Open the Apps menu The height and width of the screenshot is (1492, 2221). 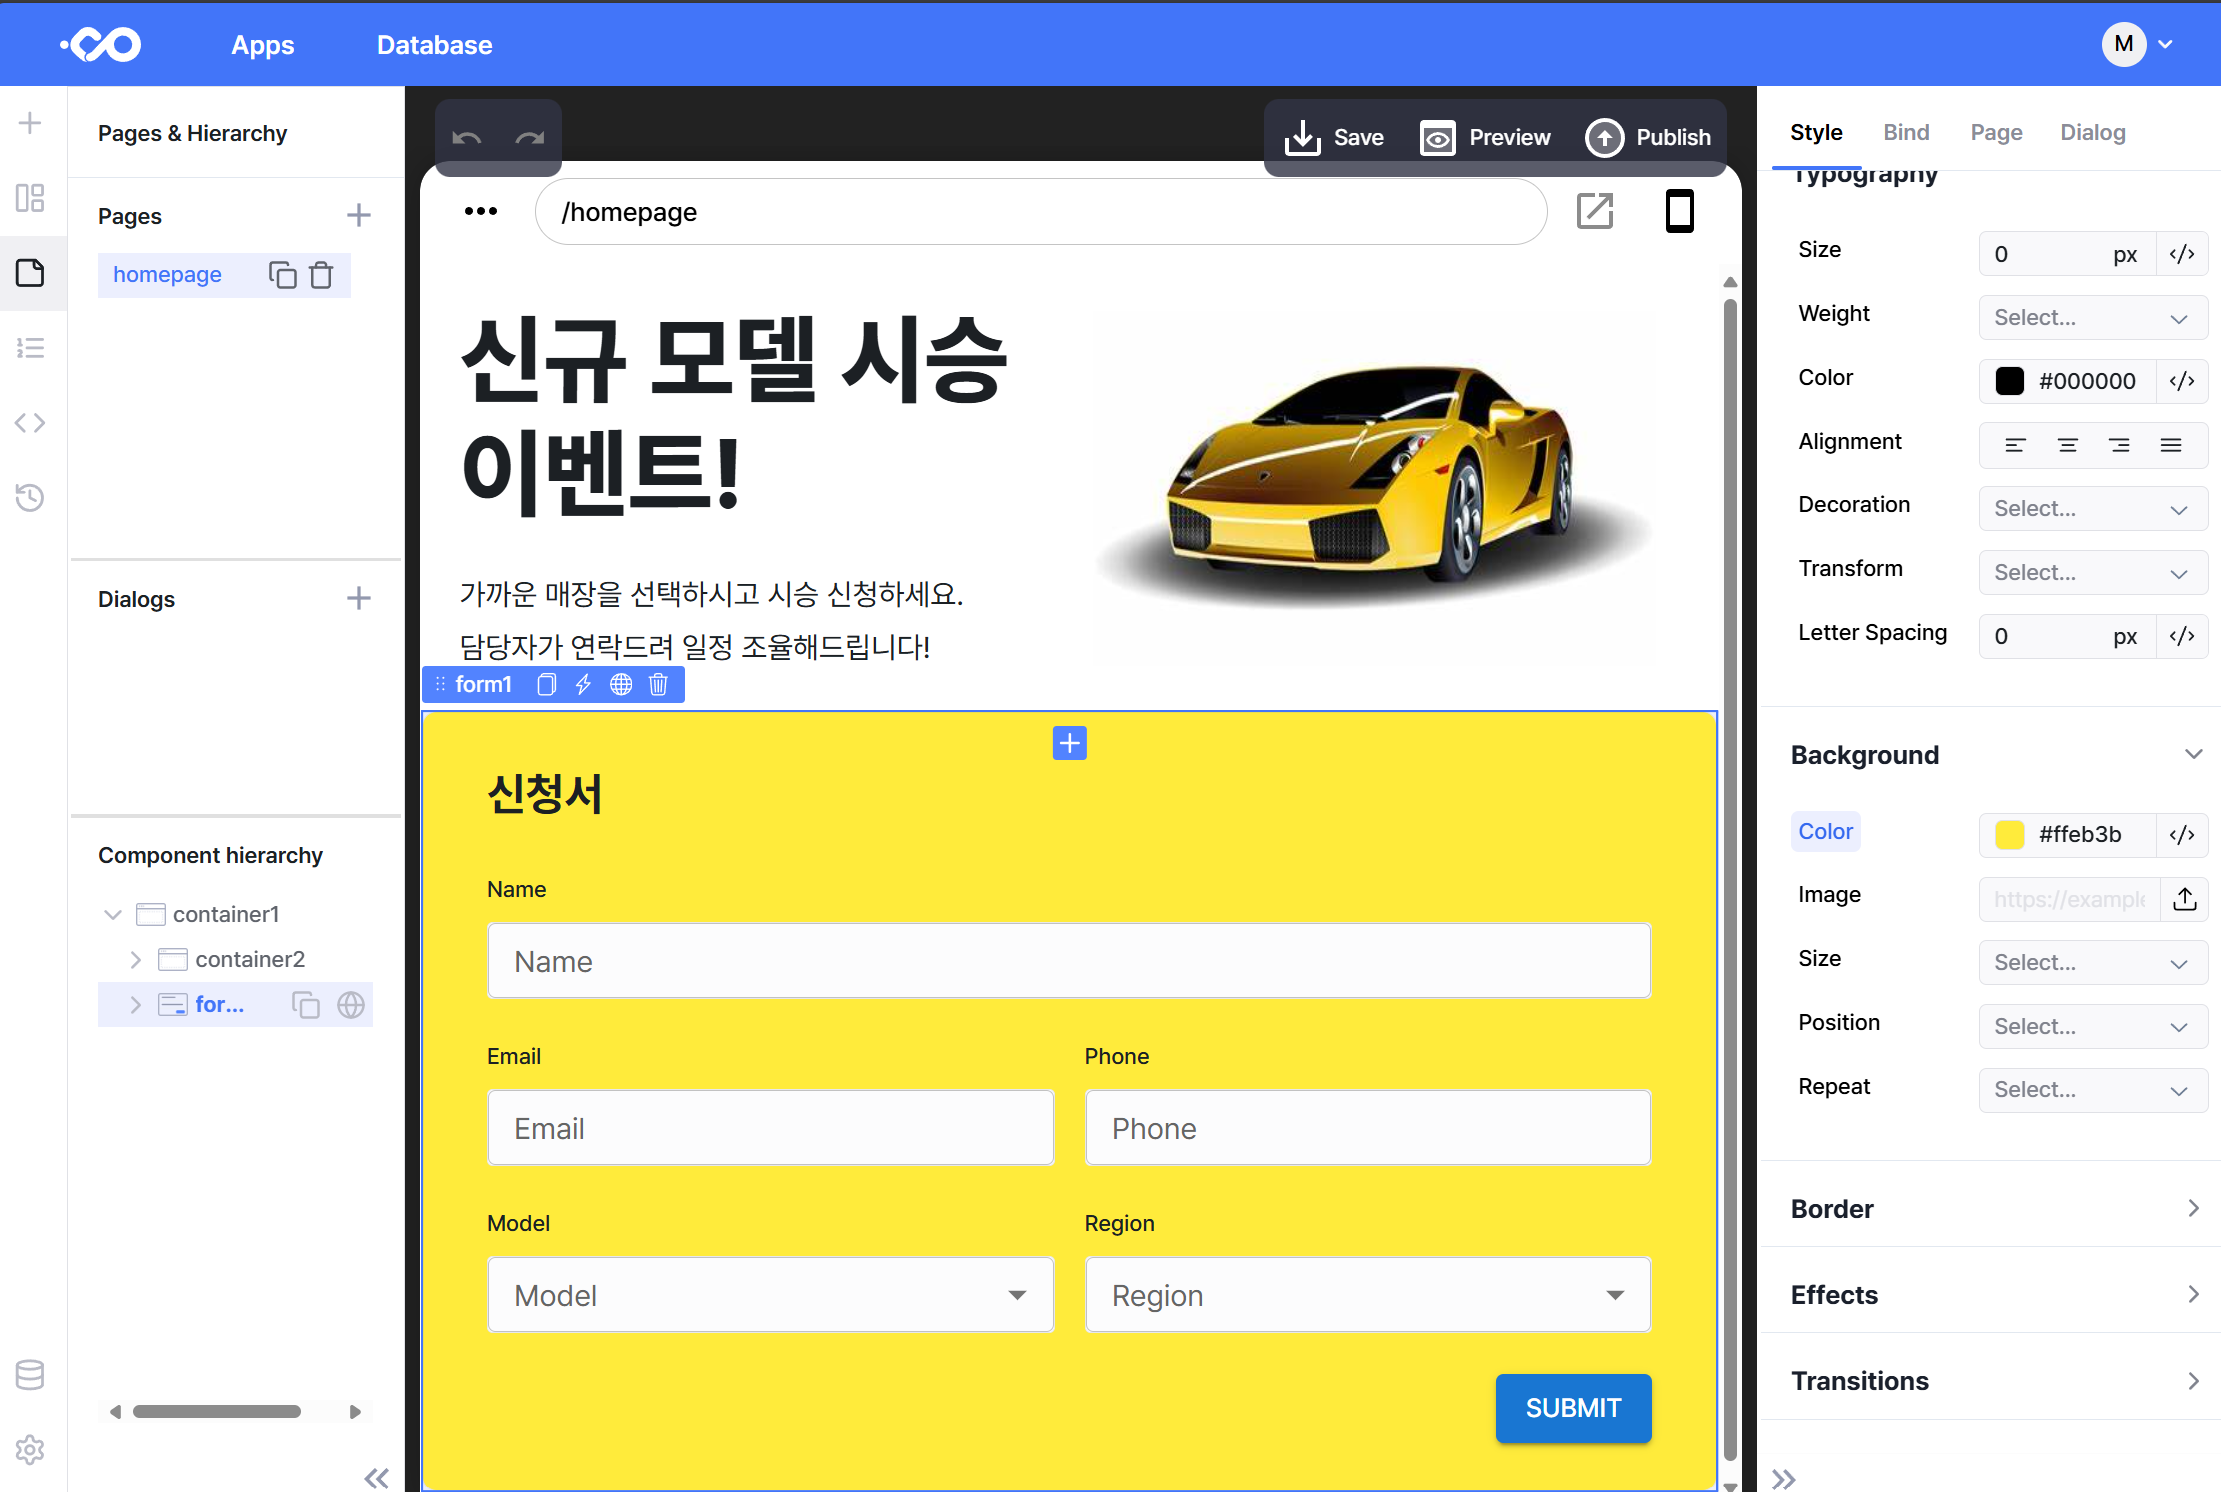click(263, 45)
